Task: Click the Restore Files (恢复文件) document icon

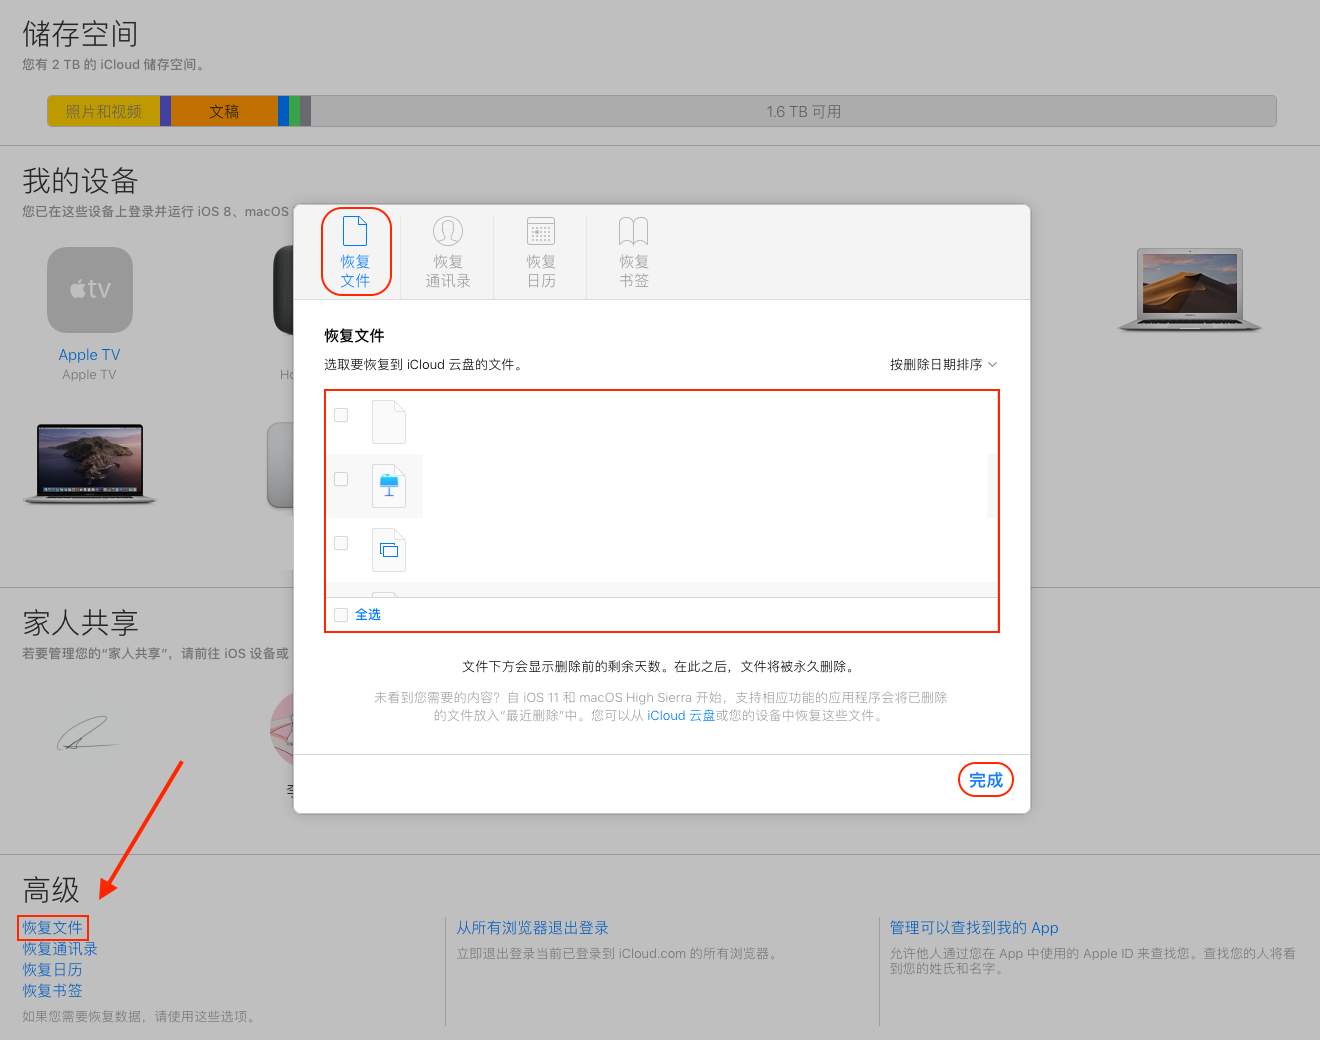Action: [355, 231]
